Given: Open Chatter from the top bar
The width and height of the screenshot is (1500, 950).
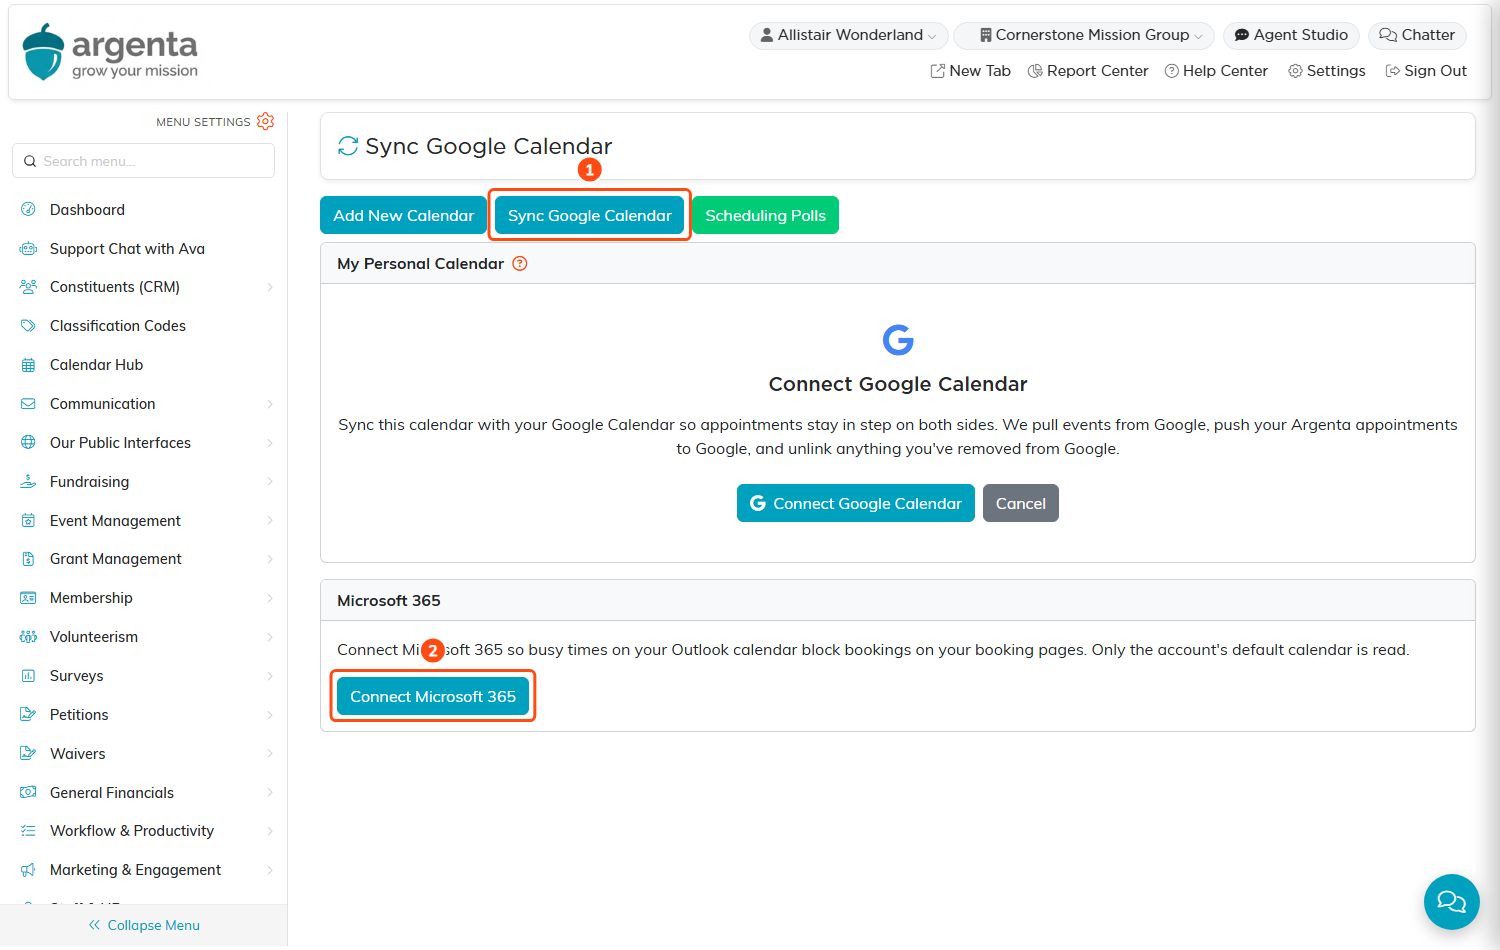Looking at the screenshot, I should (1417, 35).
